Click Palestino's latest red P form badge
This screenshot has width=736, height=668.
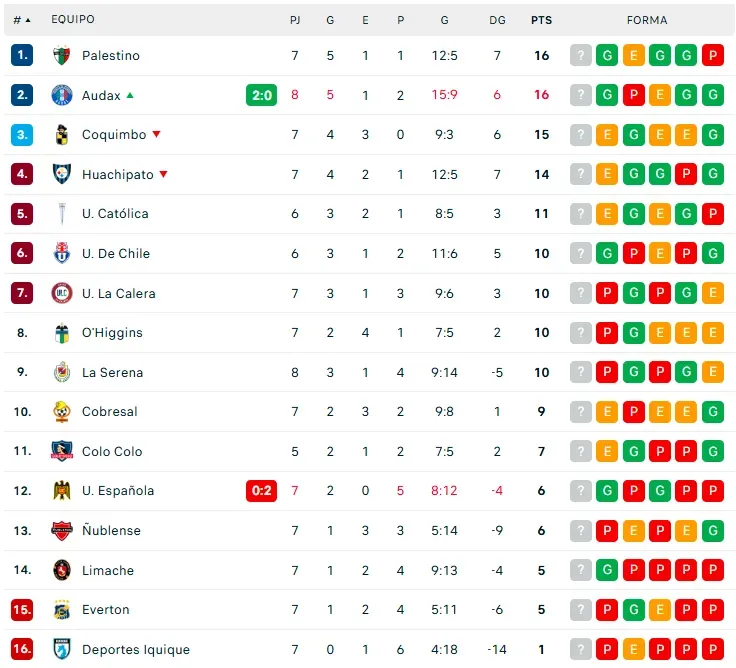713,56
